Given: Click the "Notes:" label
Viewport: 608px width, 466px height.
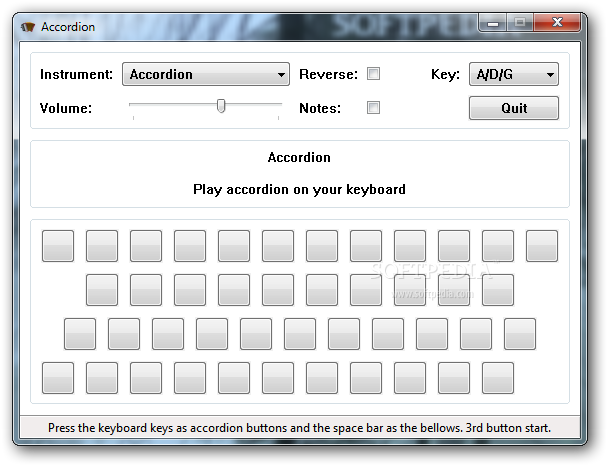Looking at the screenshot, I should pos(320,108).
